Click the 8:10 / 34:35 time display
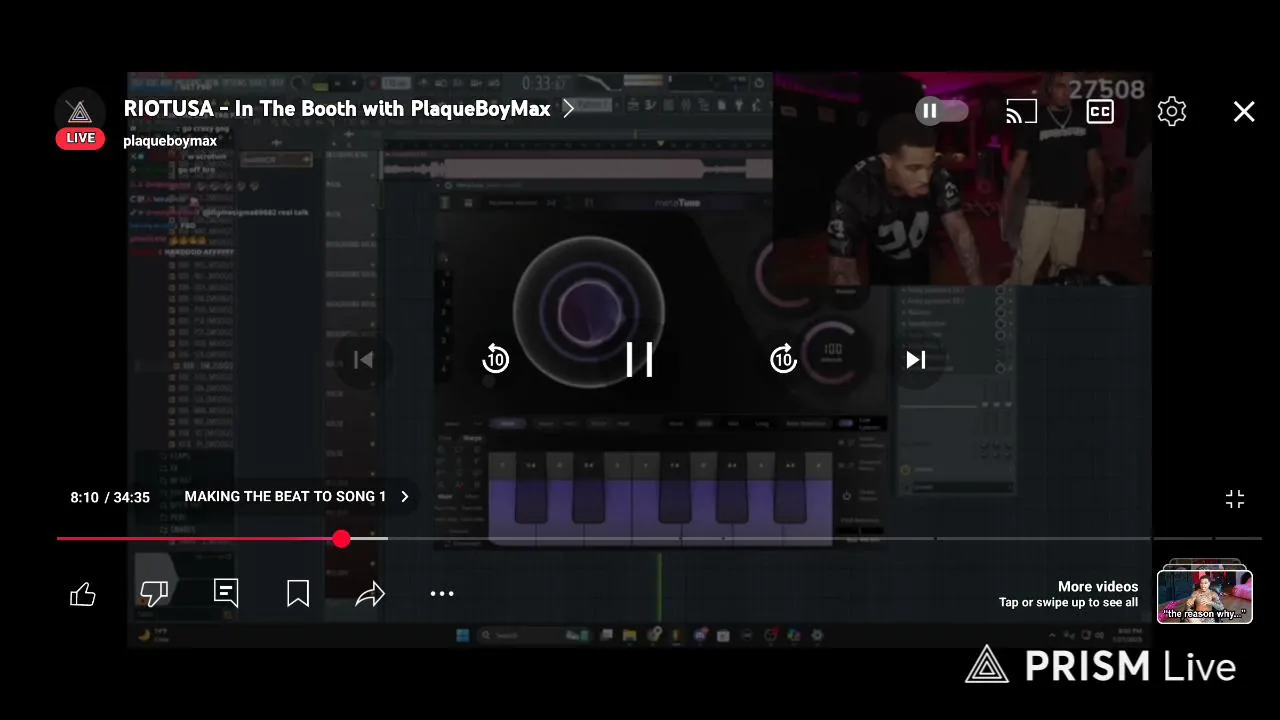The width and height of the screenshot is (1280, 720). click(x=110, y=497)
